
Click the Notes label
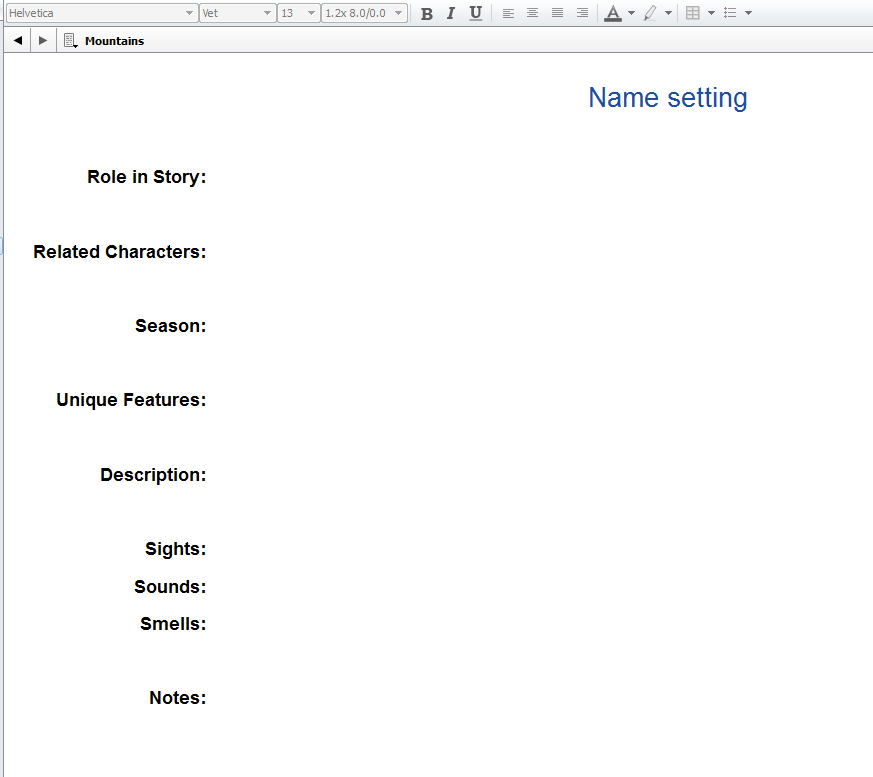(x=178, y=698)
